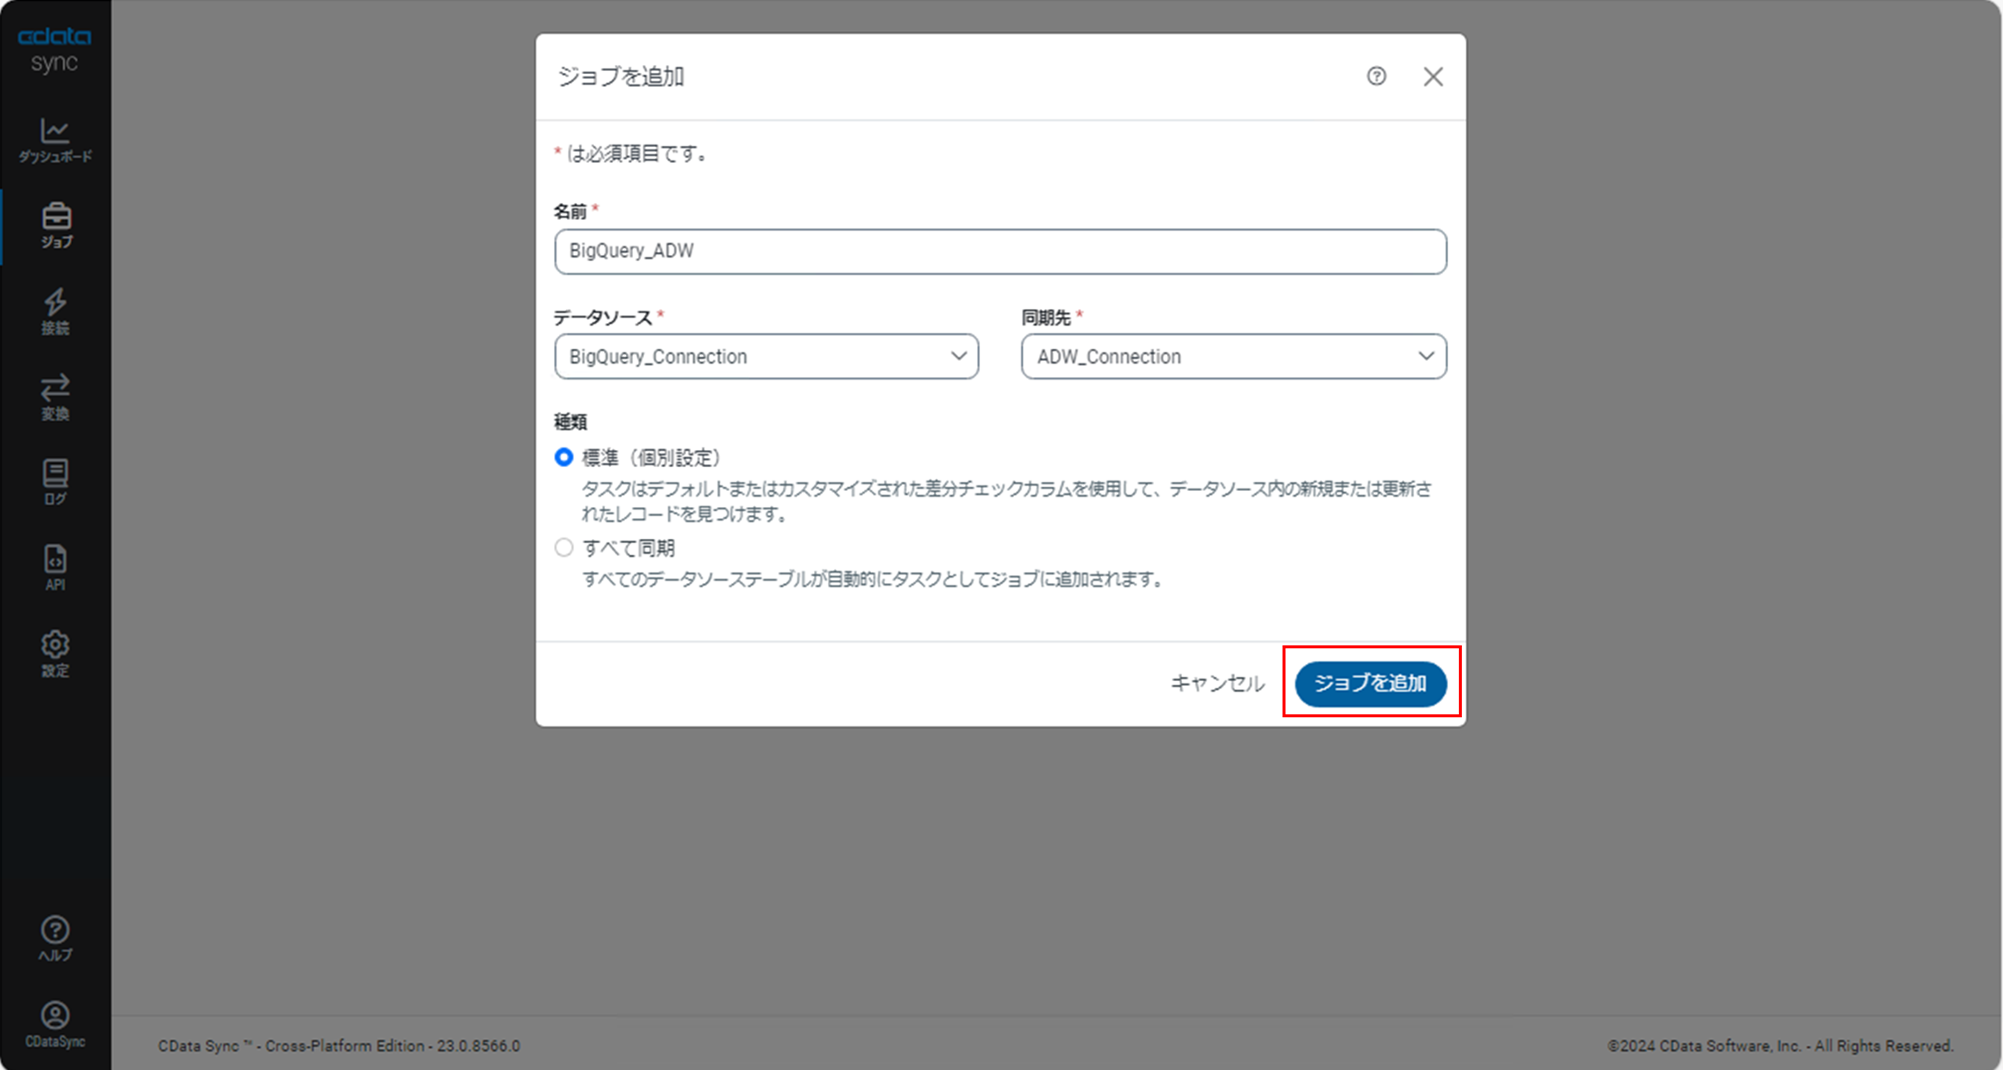Click the 標準（個別設定）label text

coord(651,458)
